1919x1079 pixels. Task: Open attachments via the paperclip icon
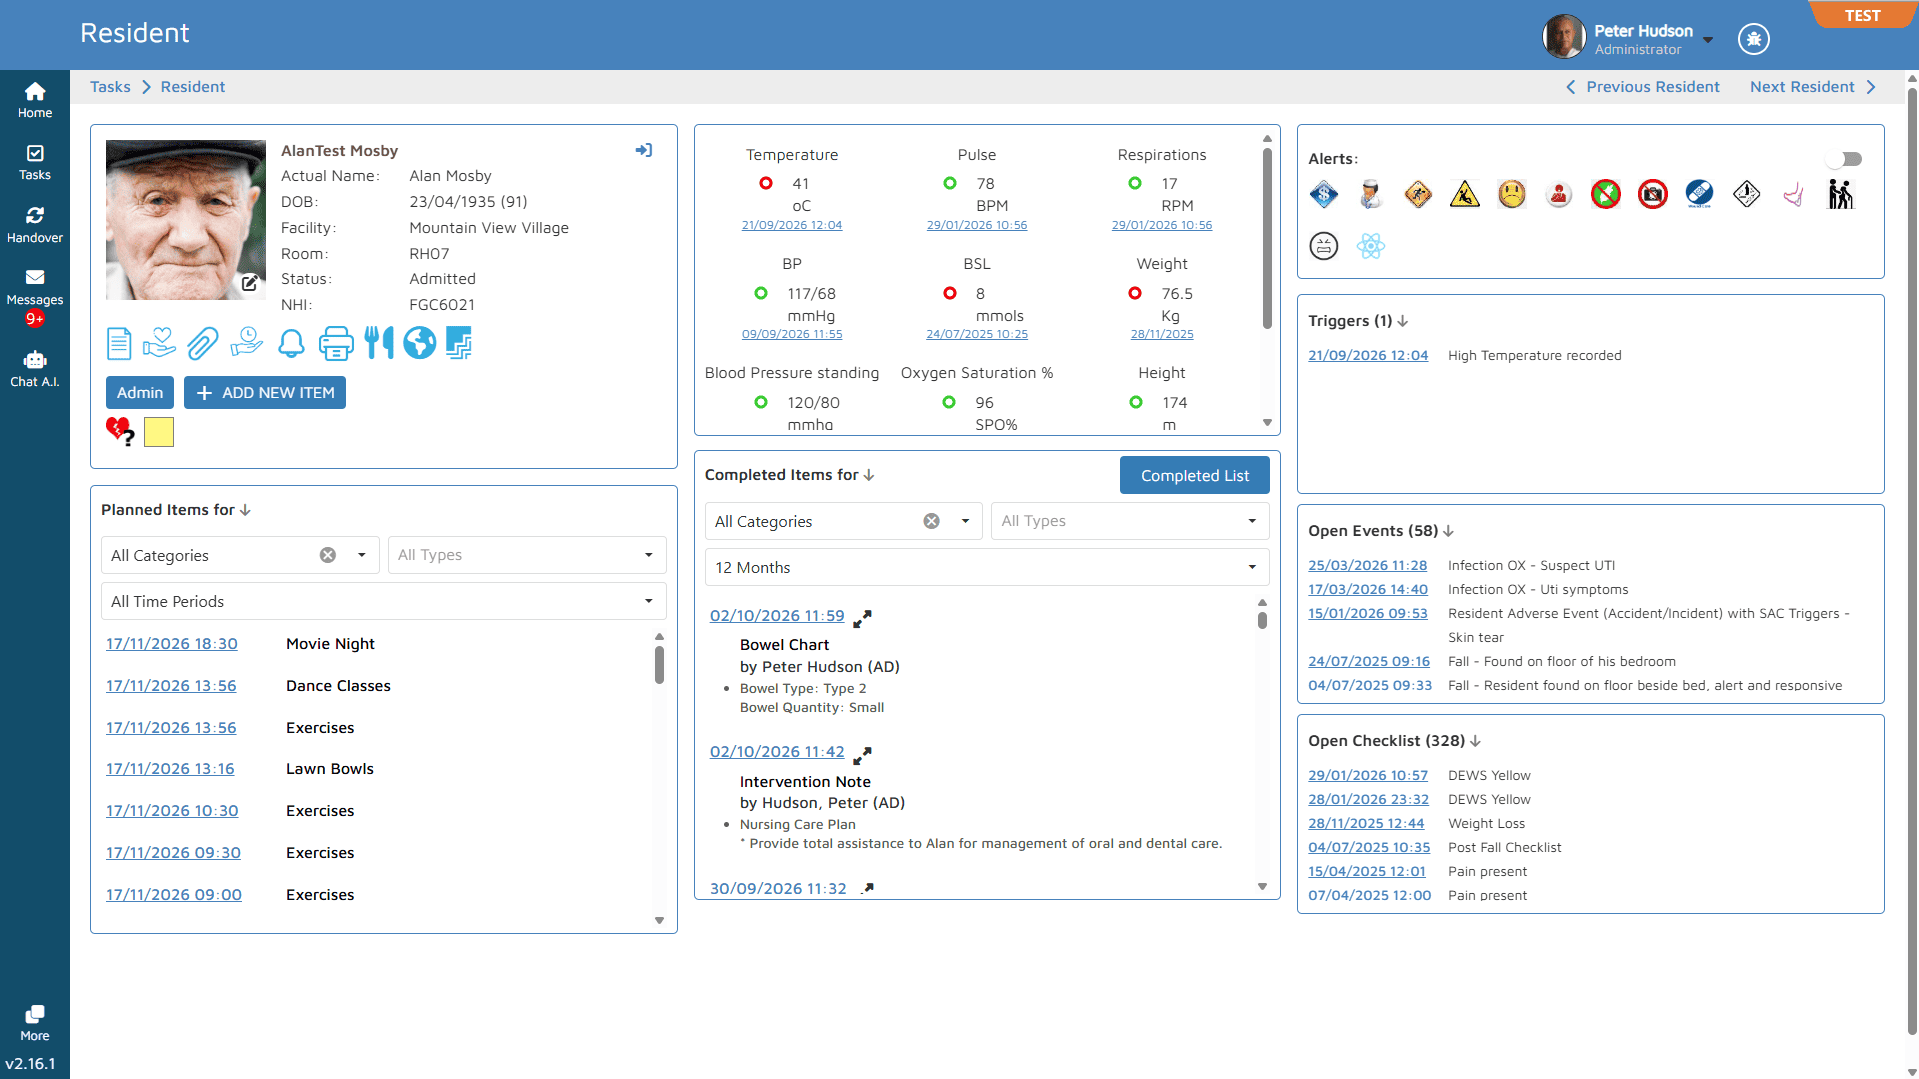coord(202,343)
